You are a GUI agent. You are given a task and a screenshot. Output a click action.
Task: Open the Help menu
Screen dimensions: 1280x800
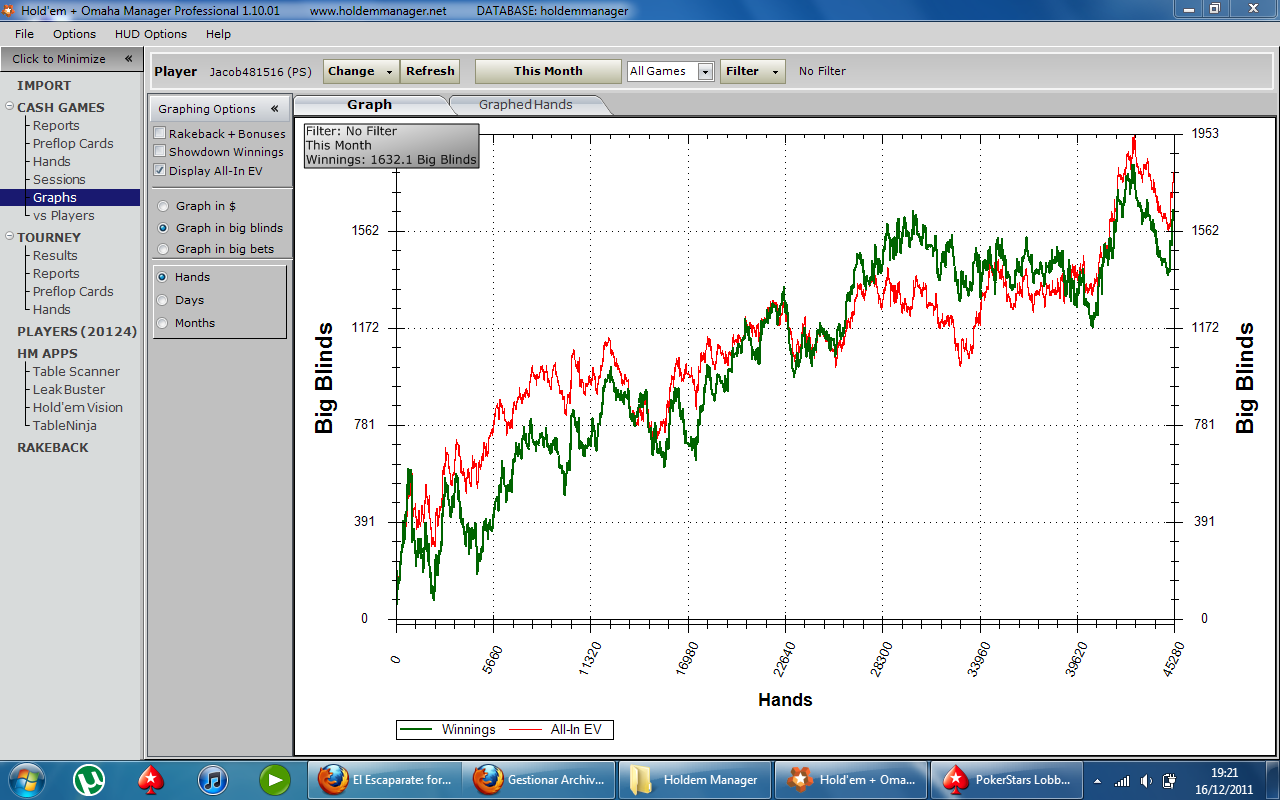(x=218, y=34)
